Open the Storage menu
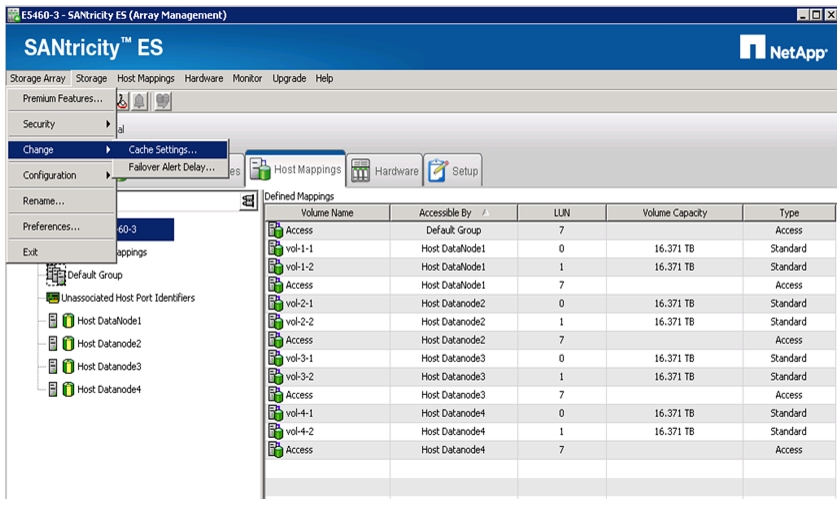Screen dimensions: 840x529 point(91,78)
